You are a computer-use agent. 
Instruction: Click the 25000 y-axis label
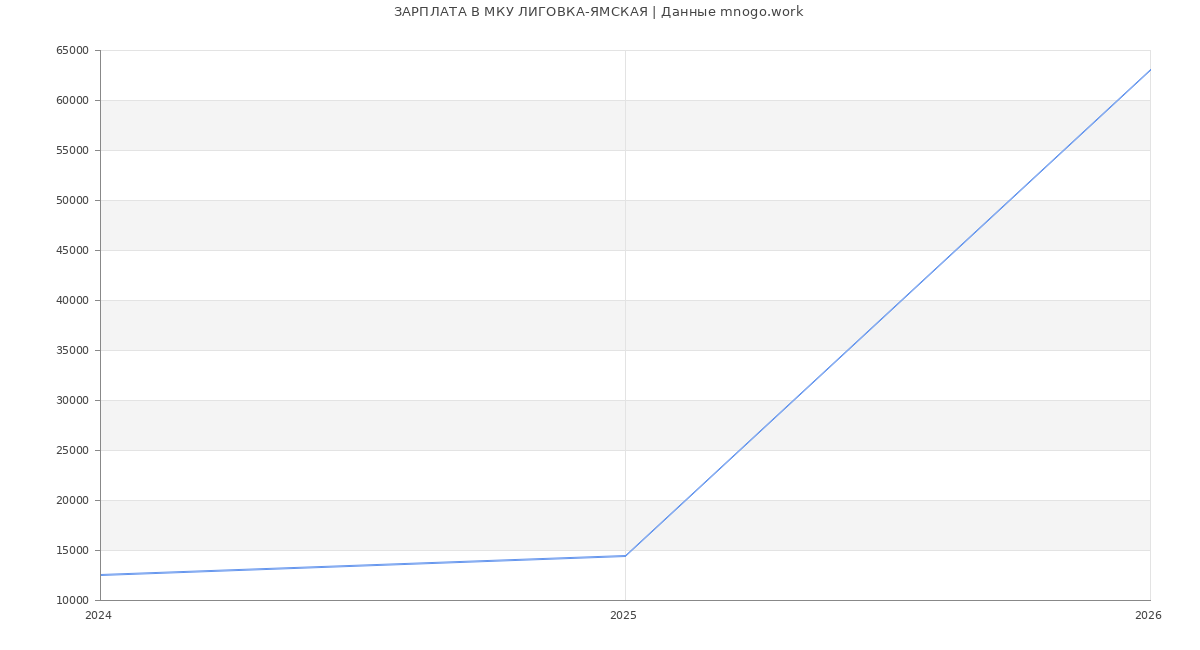[x=72, y=450]
